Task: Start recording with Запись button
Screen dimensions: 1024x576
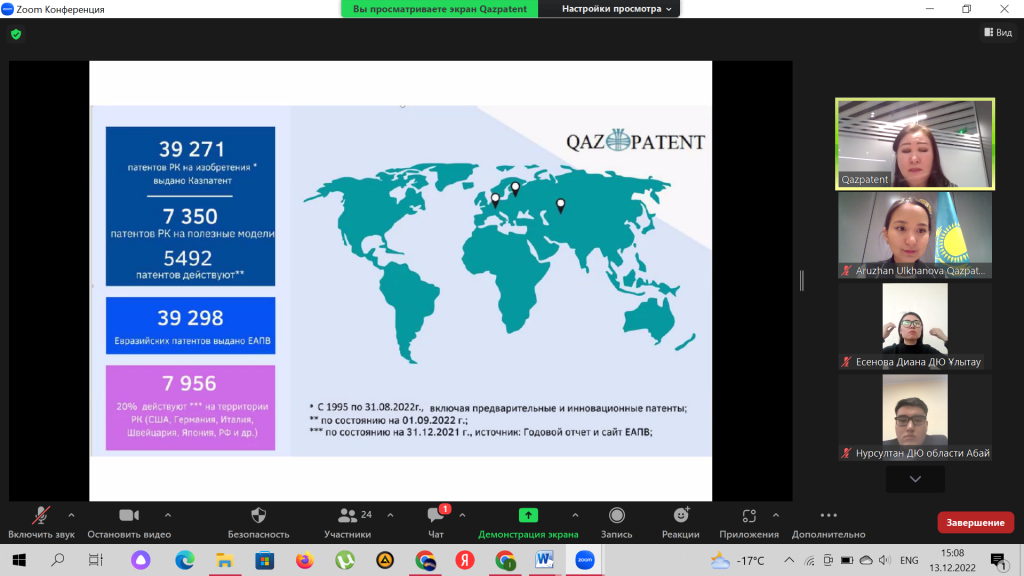Action: click(x=617, y=516)
